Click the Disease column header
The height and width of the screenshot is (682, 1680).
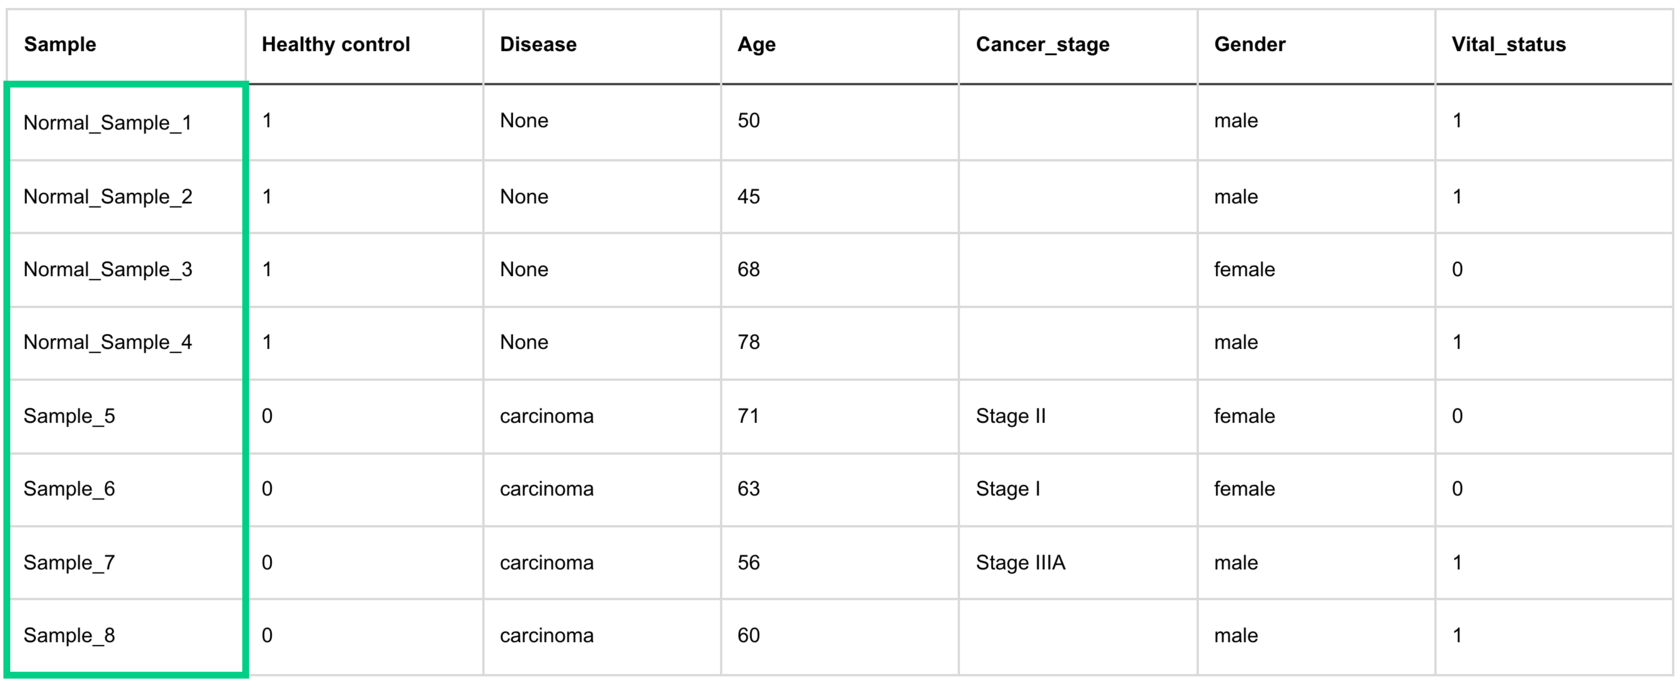point(538,45)
